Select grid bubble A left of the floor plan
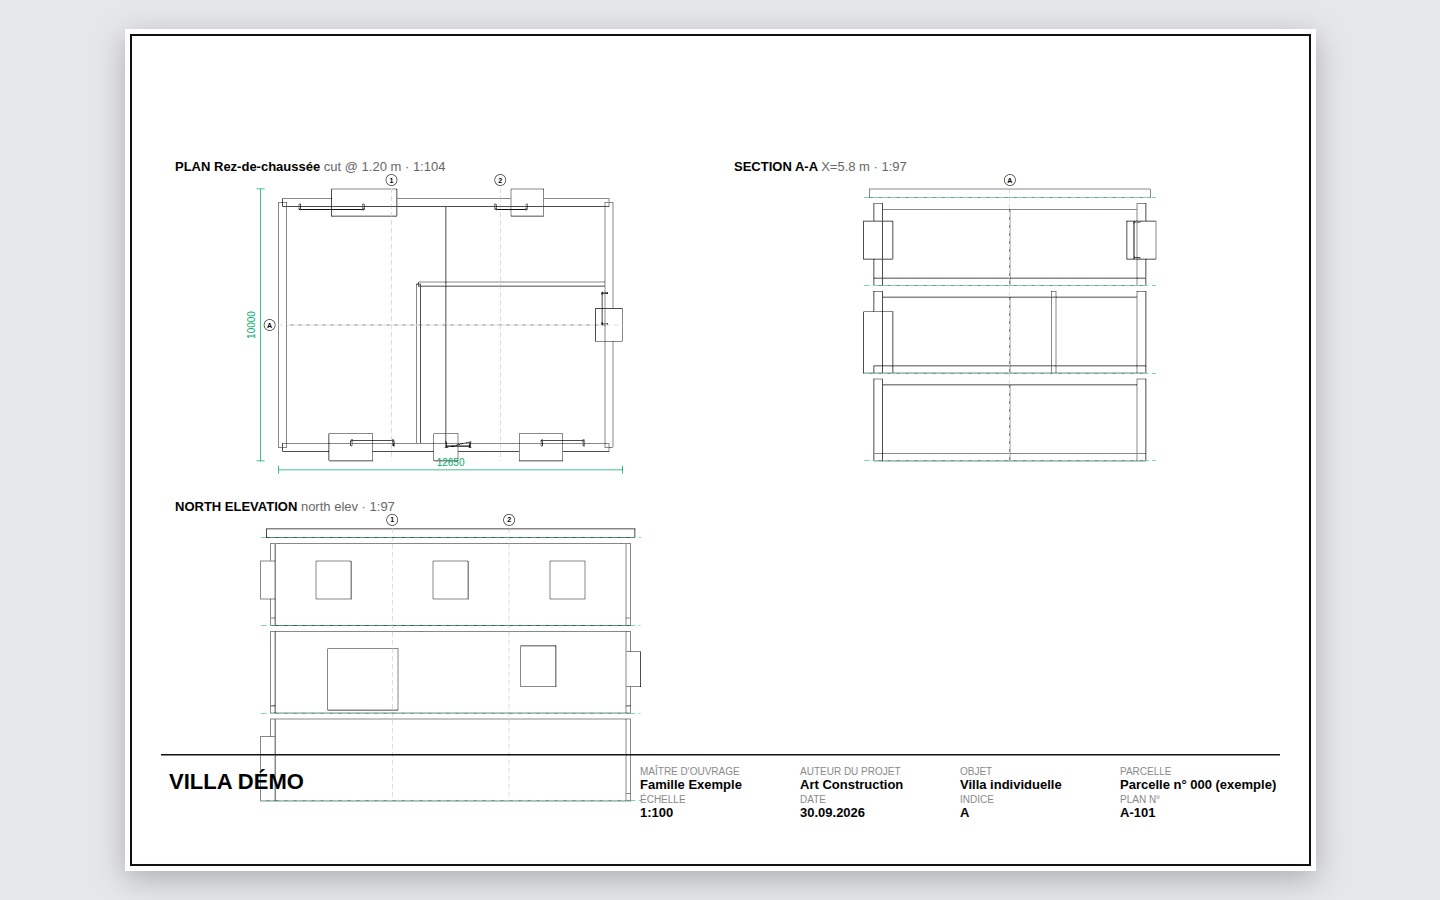 click(x=269, y=325)
